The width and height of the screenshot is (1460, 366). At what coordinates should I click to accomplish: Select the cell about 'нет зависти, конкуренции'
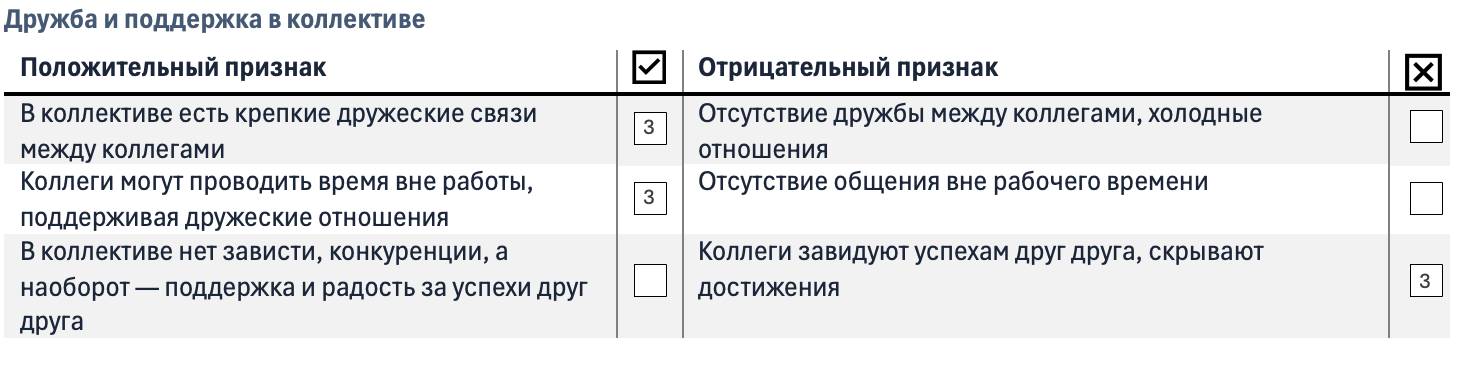point(310,286)
